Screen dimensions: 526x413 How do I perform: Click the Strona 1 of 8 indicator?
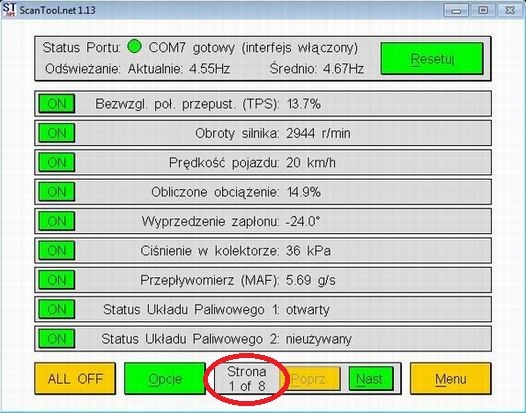(247, 379)
